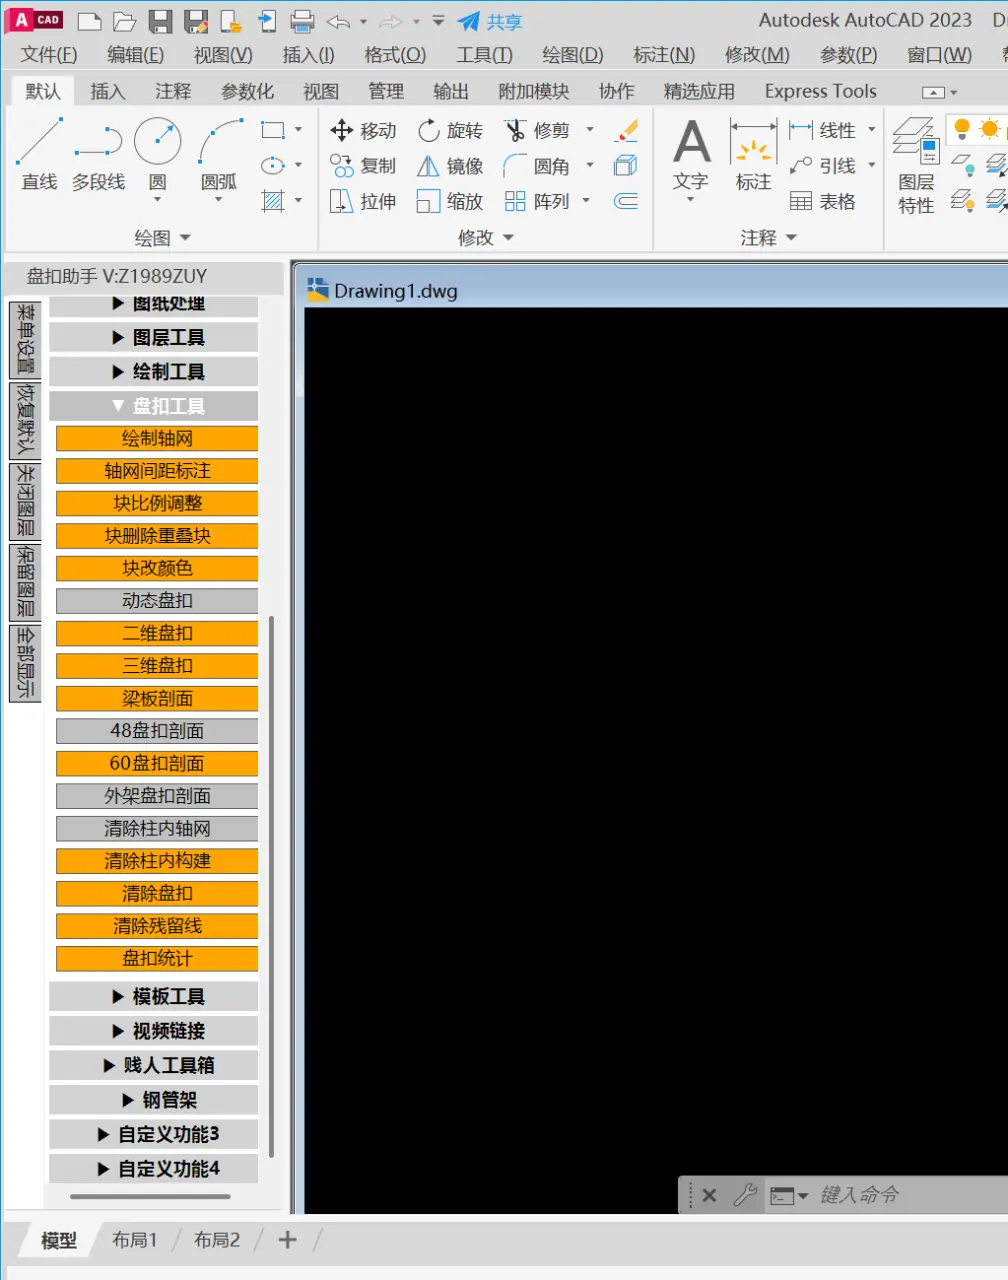This screenshot has height=1280, width=1008.
Task: Click the Share (共享) button
Action: coord(490,21)
